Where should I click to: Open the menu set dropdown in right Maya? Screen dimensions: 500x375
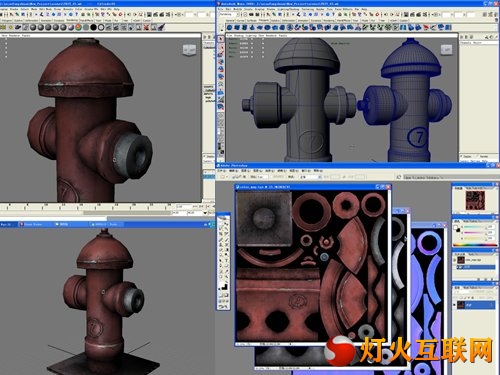tap(228, 15)
